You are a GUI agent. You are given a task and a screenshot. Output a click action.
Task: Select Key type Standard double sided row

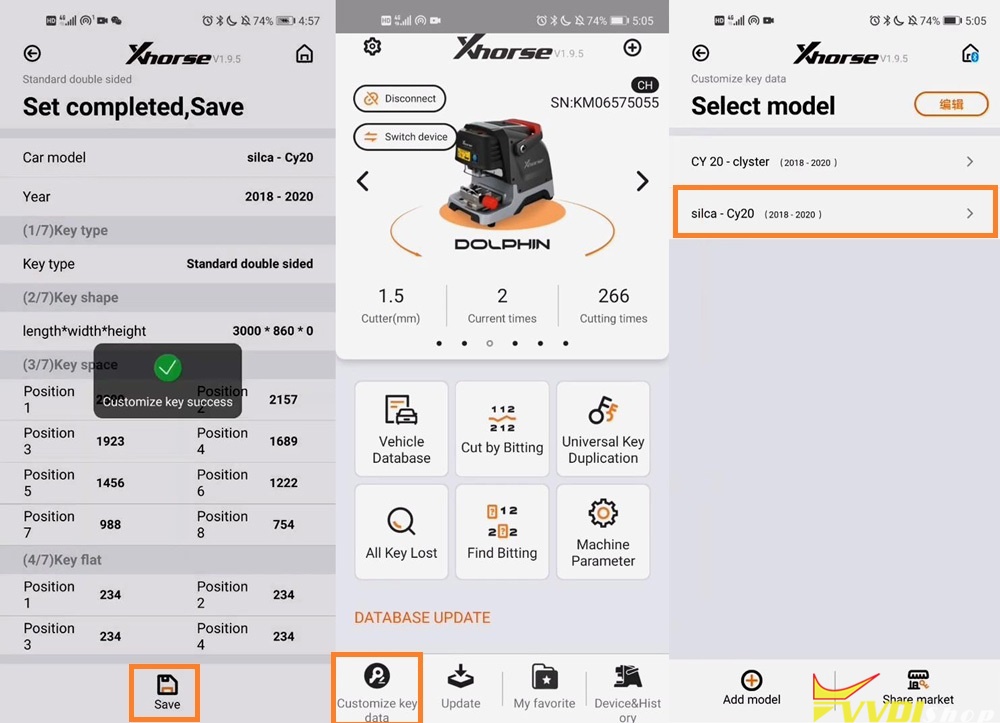tap(168, 264)
